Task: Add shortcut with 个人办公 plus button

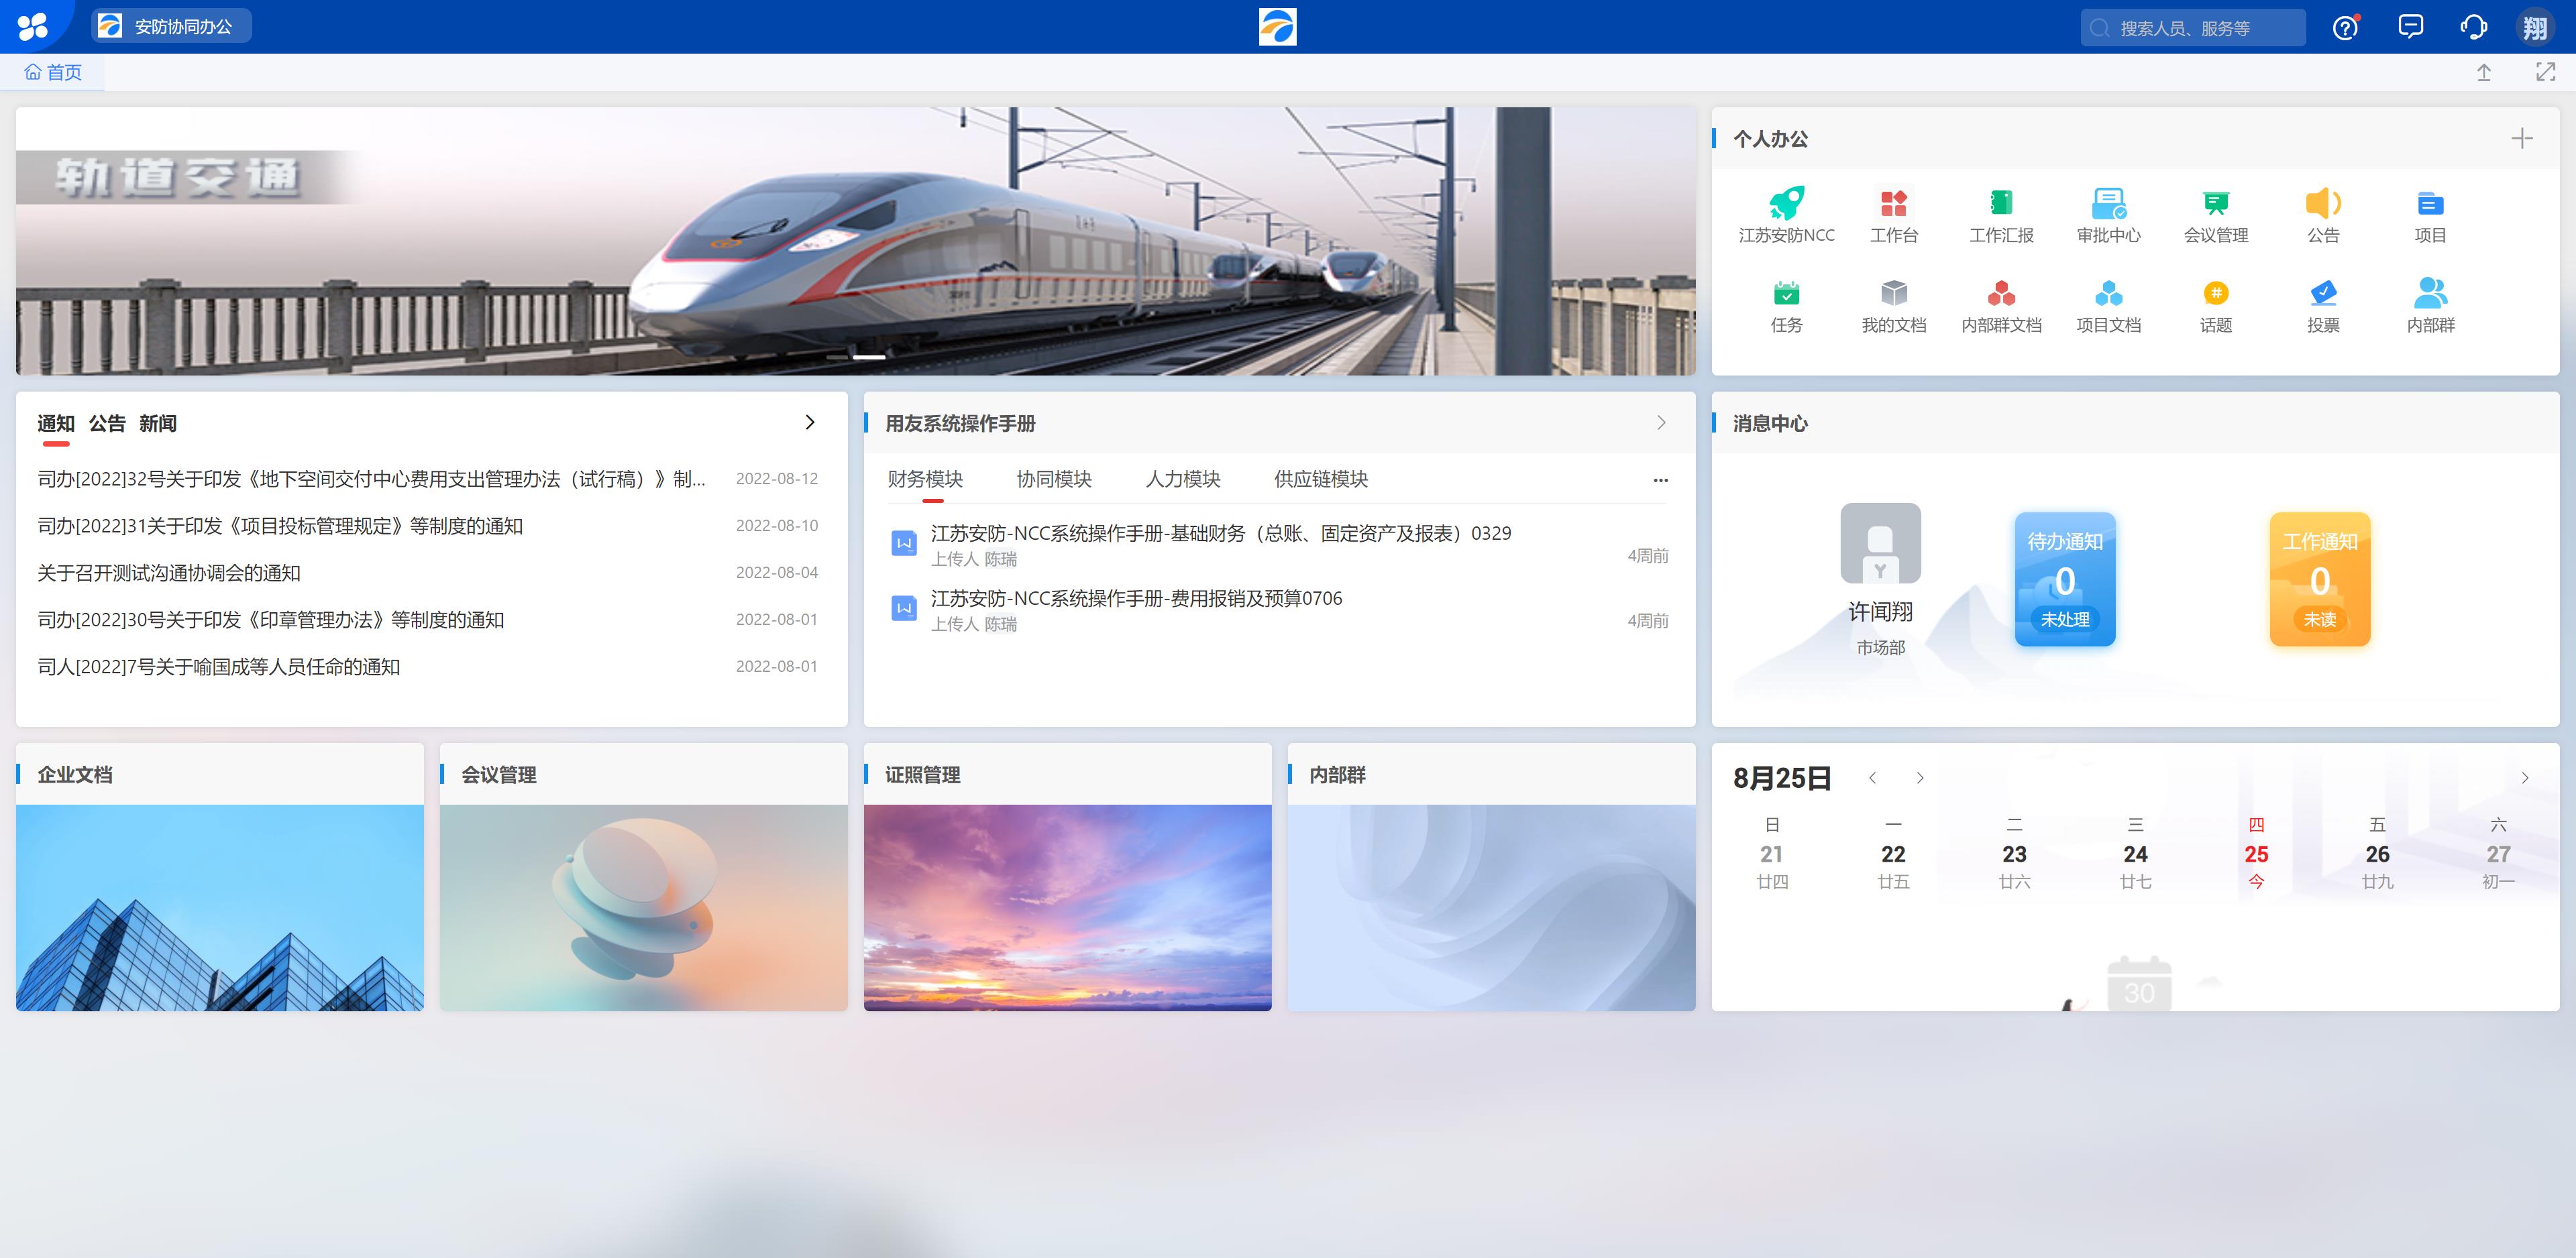Action: point(2521,139)
